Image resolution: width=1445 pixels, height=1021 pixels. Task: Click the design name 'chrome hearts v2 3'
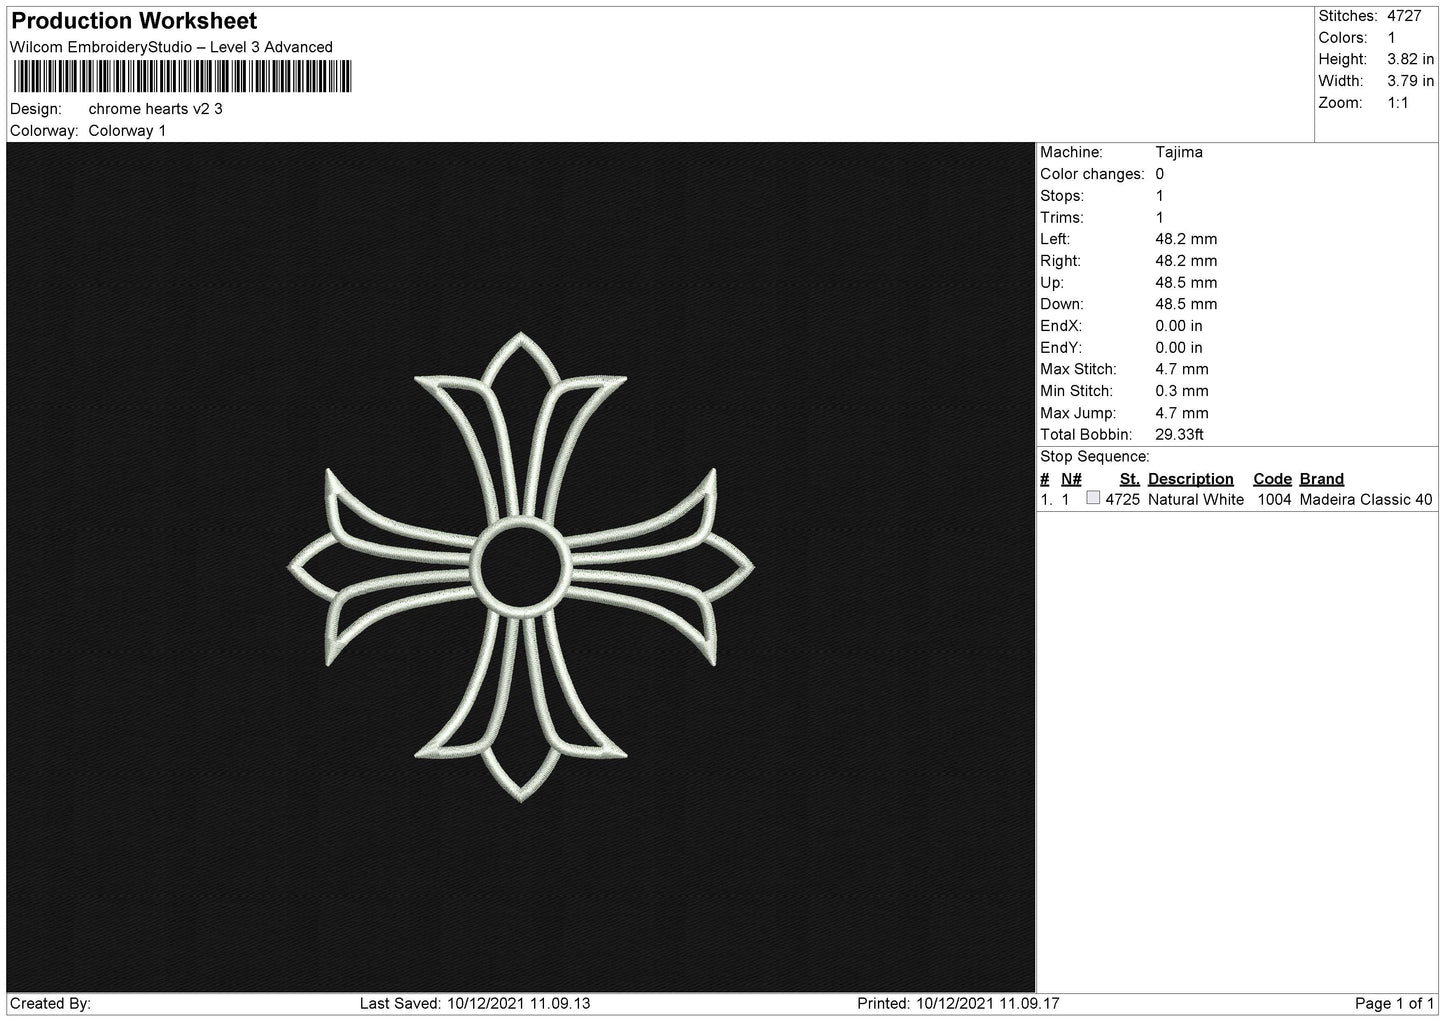click(156, 109)
